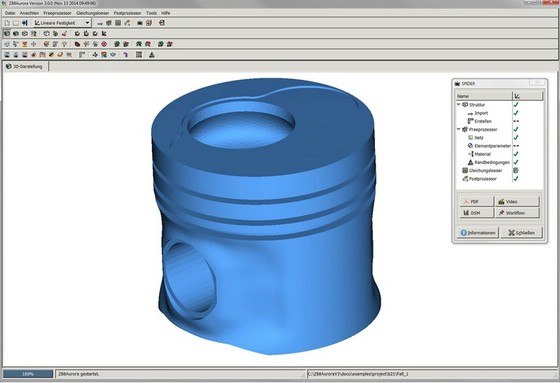Image resolution: width=560 pixels, height=383 pixels.
Task: Click the preprocessor gear icon in toolbar
Action: [x=109, y=23]
